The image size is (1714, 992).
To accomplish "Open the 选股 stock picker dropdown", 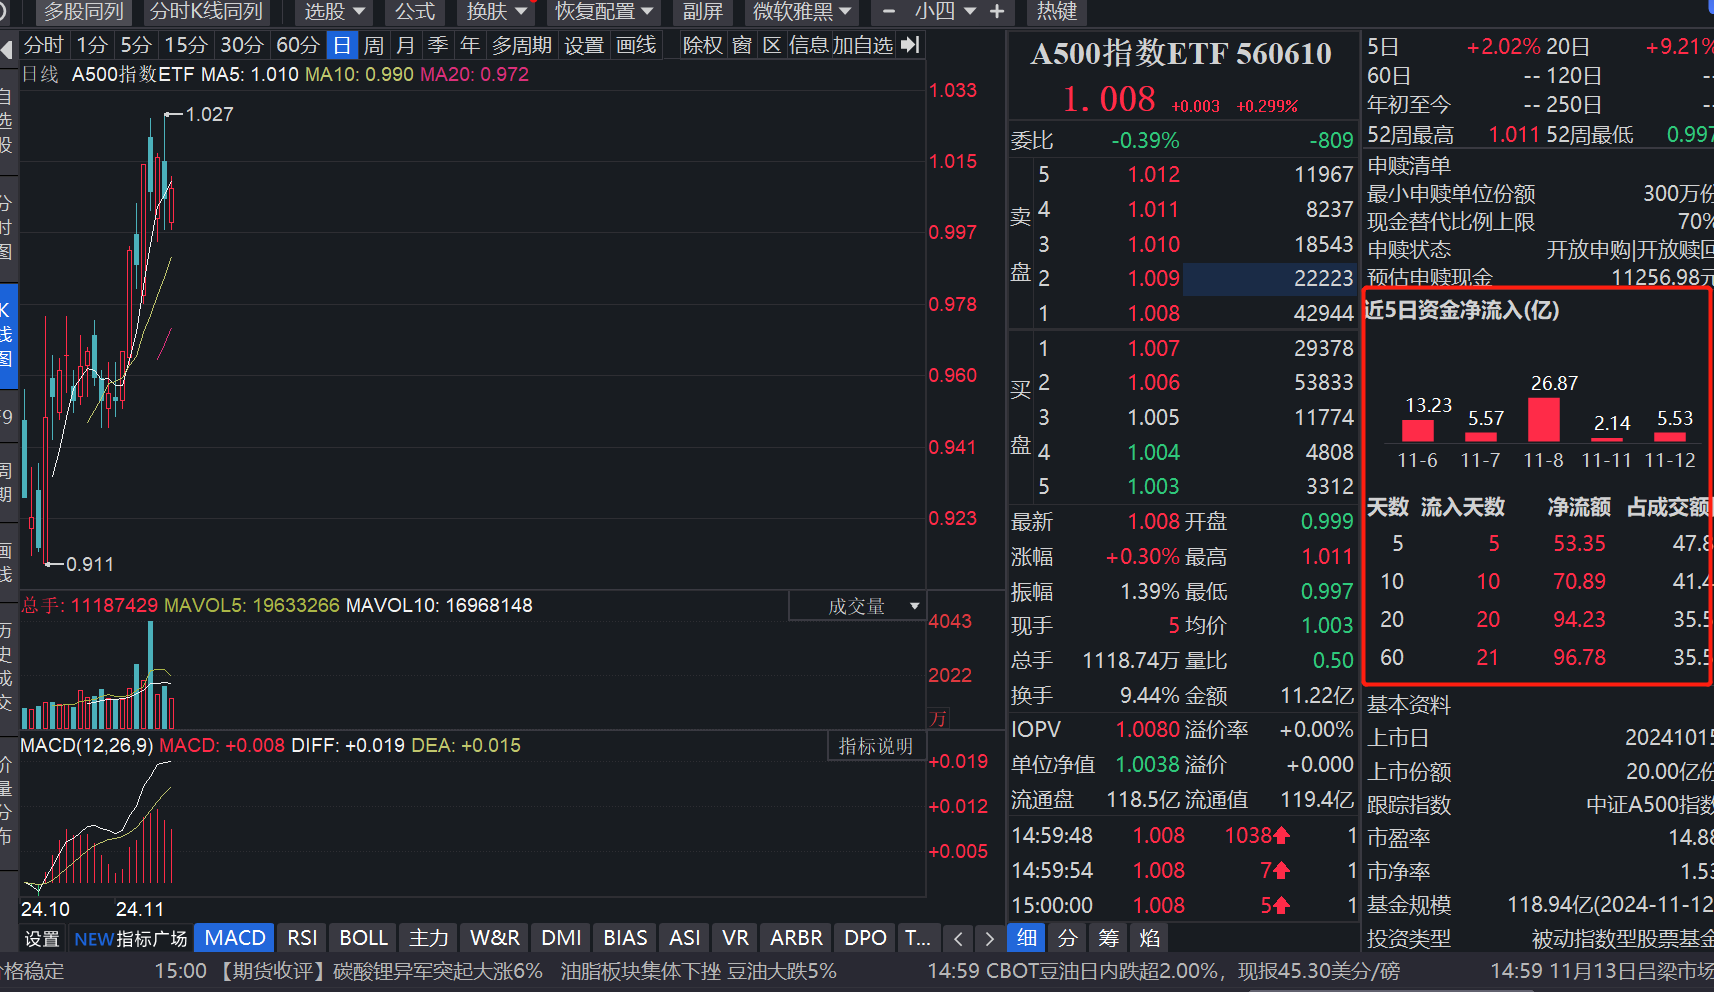I will (x=332, y=12).
